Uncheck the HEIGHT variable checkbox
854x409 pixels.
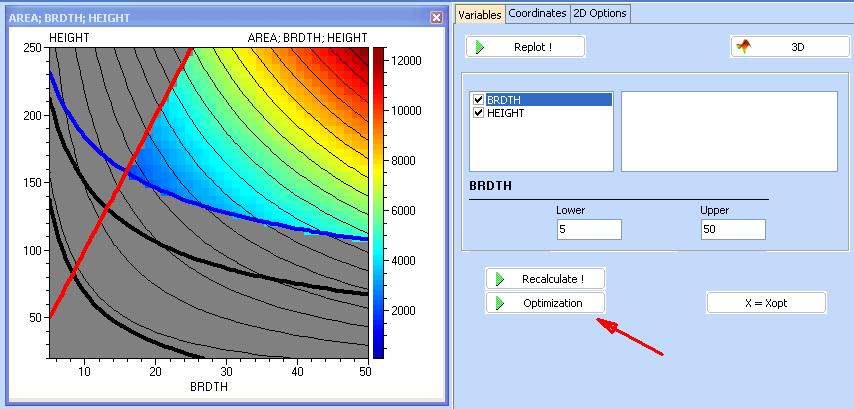(x=478, y=113)
